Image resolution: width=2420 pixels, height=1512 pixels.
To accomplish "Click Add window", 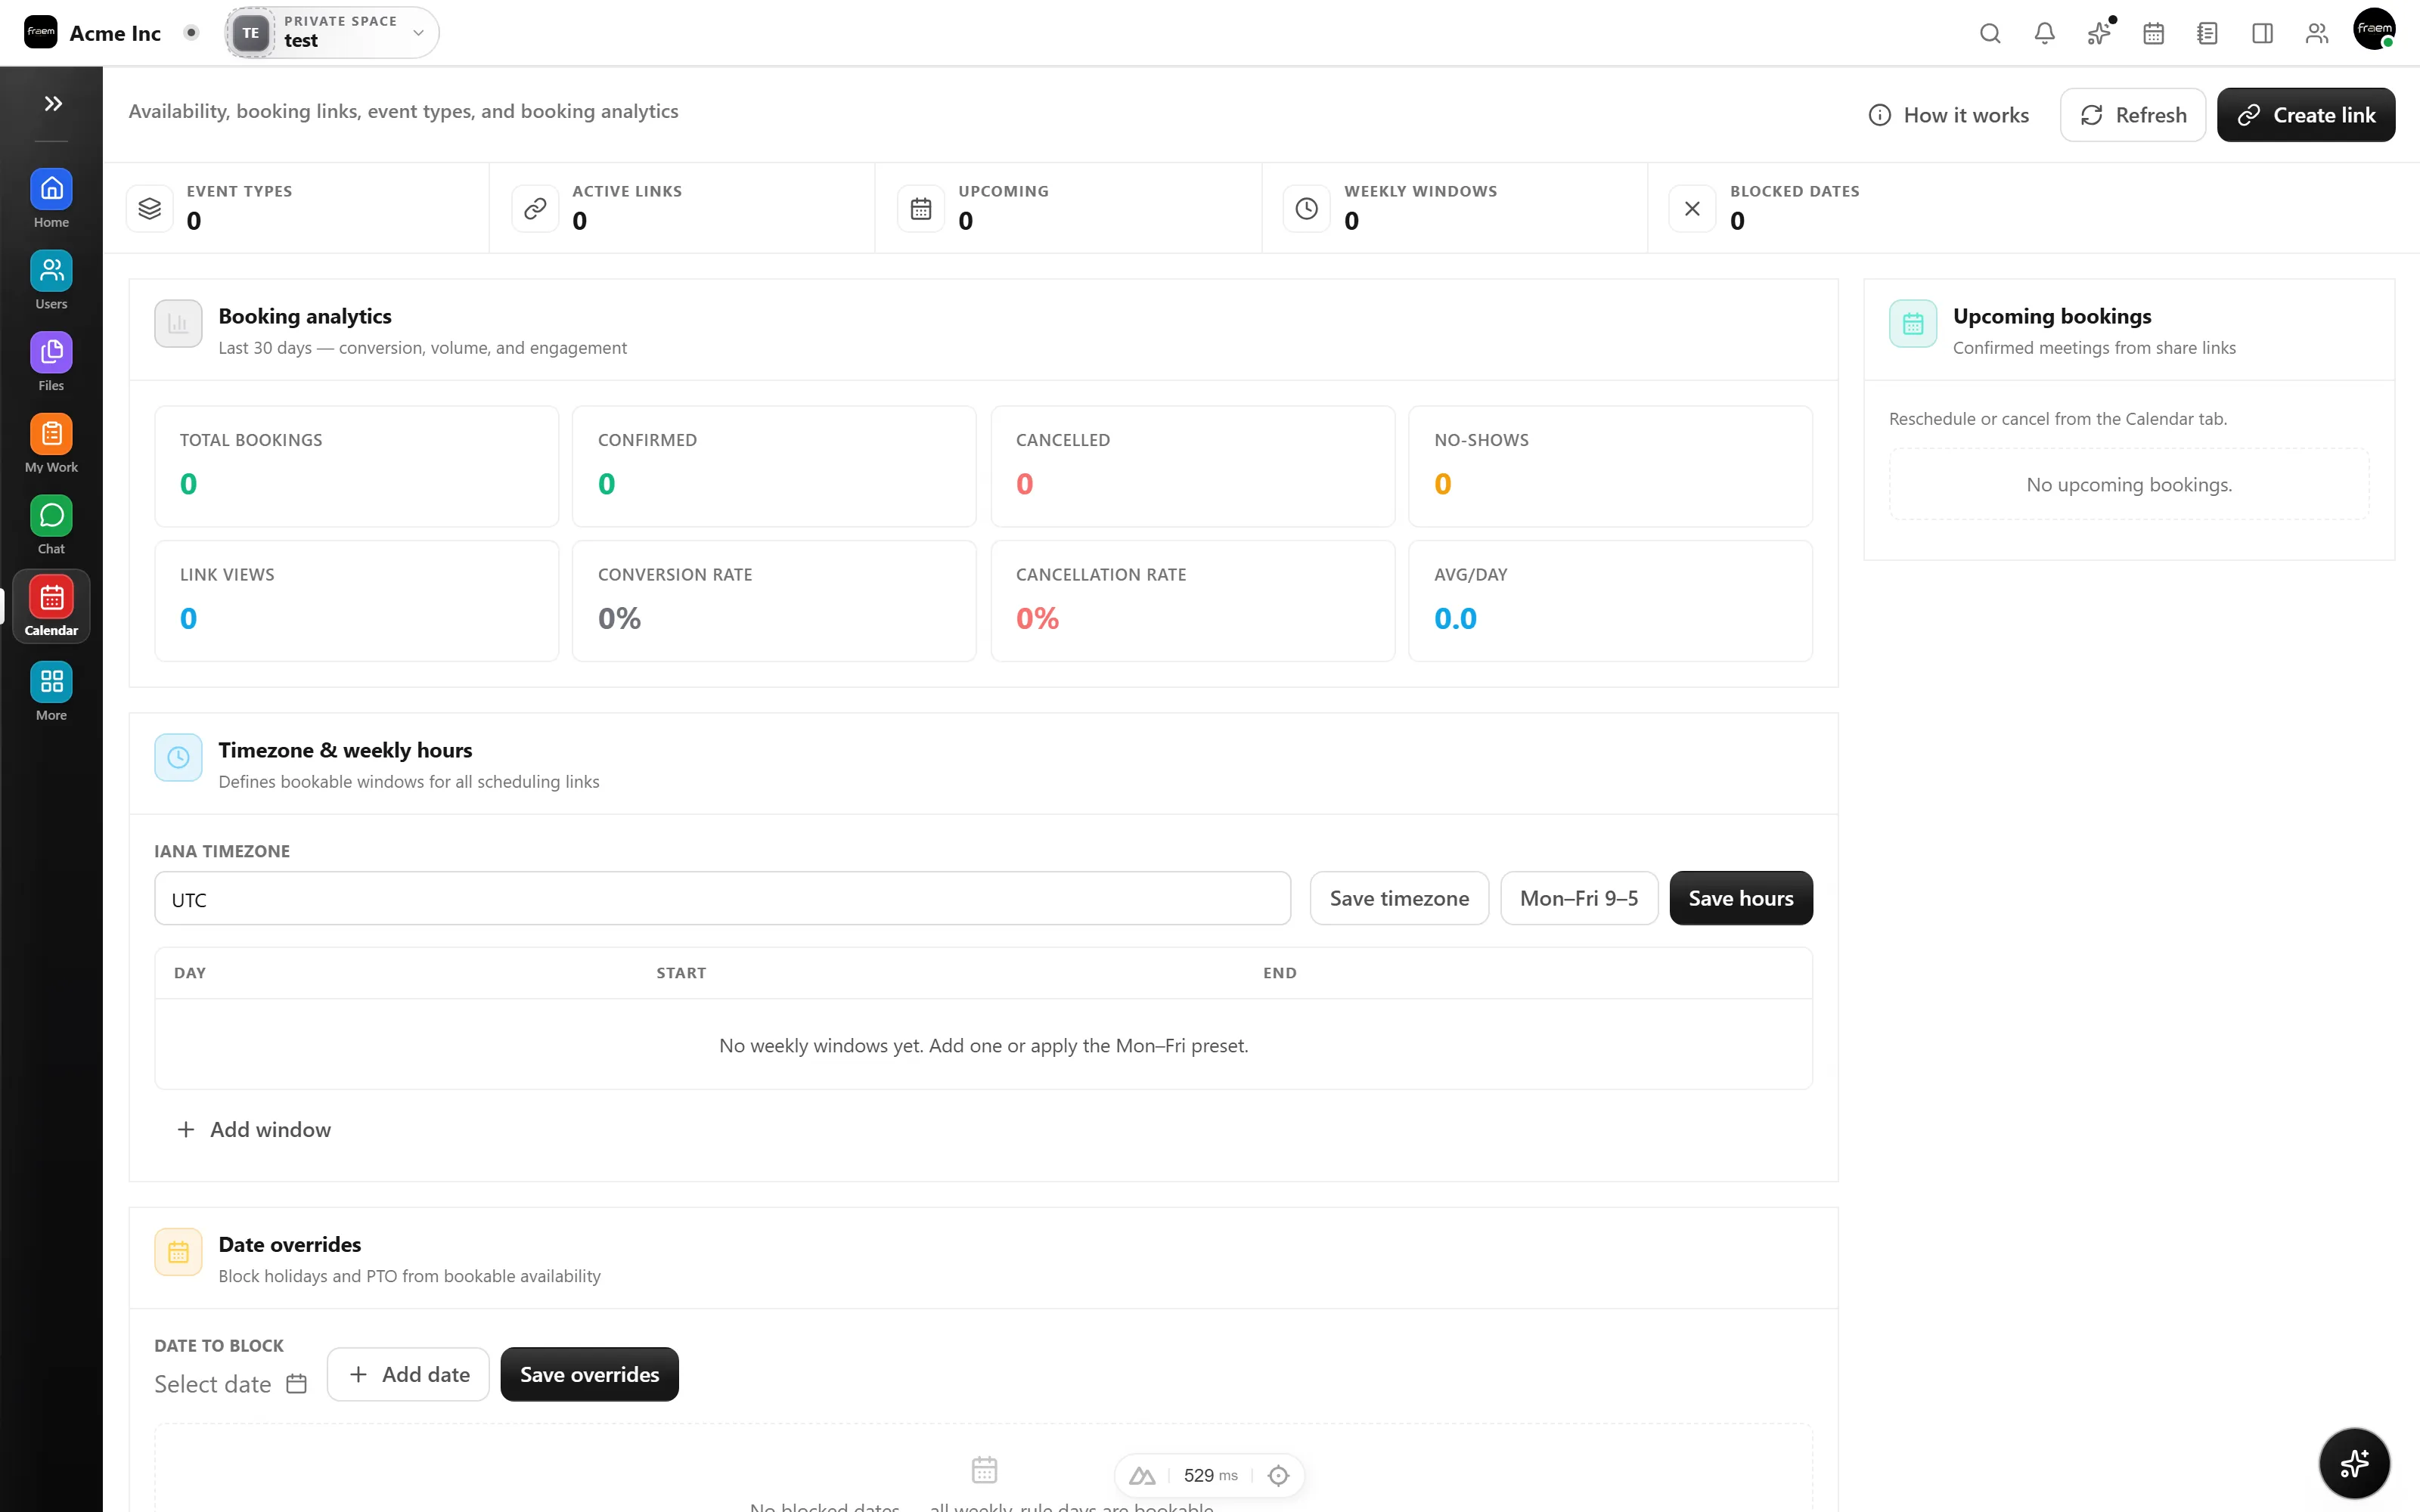I will click(254, 1130).
